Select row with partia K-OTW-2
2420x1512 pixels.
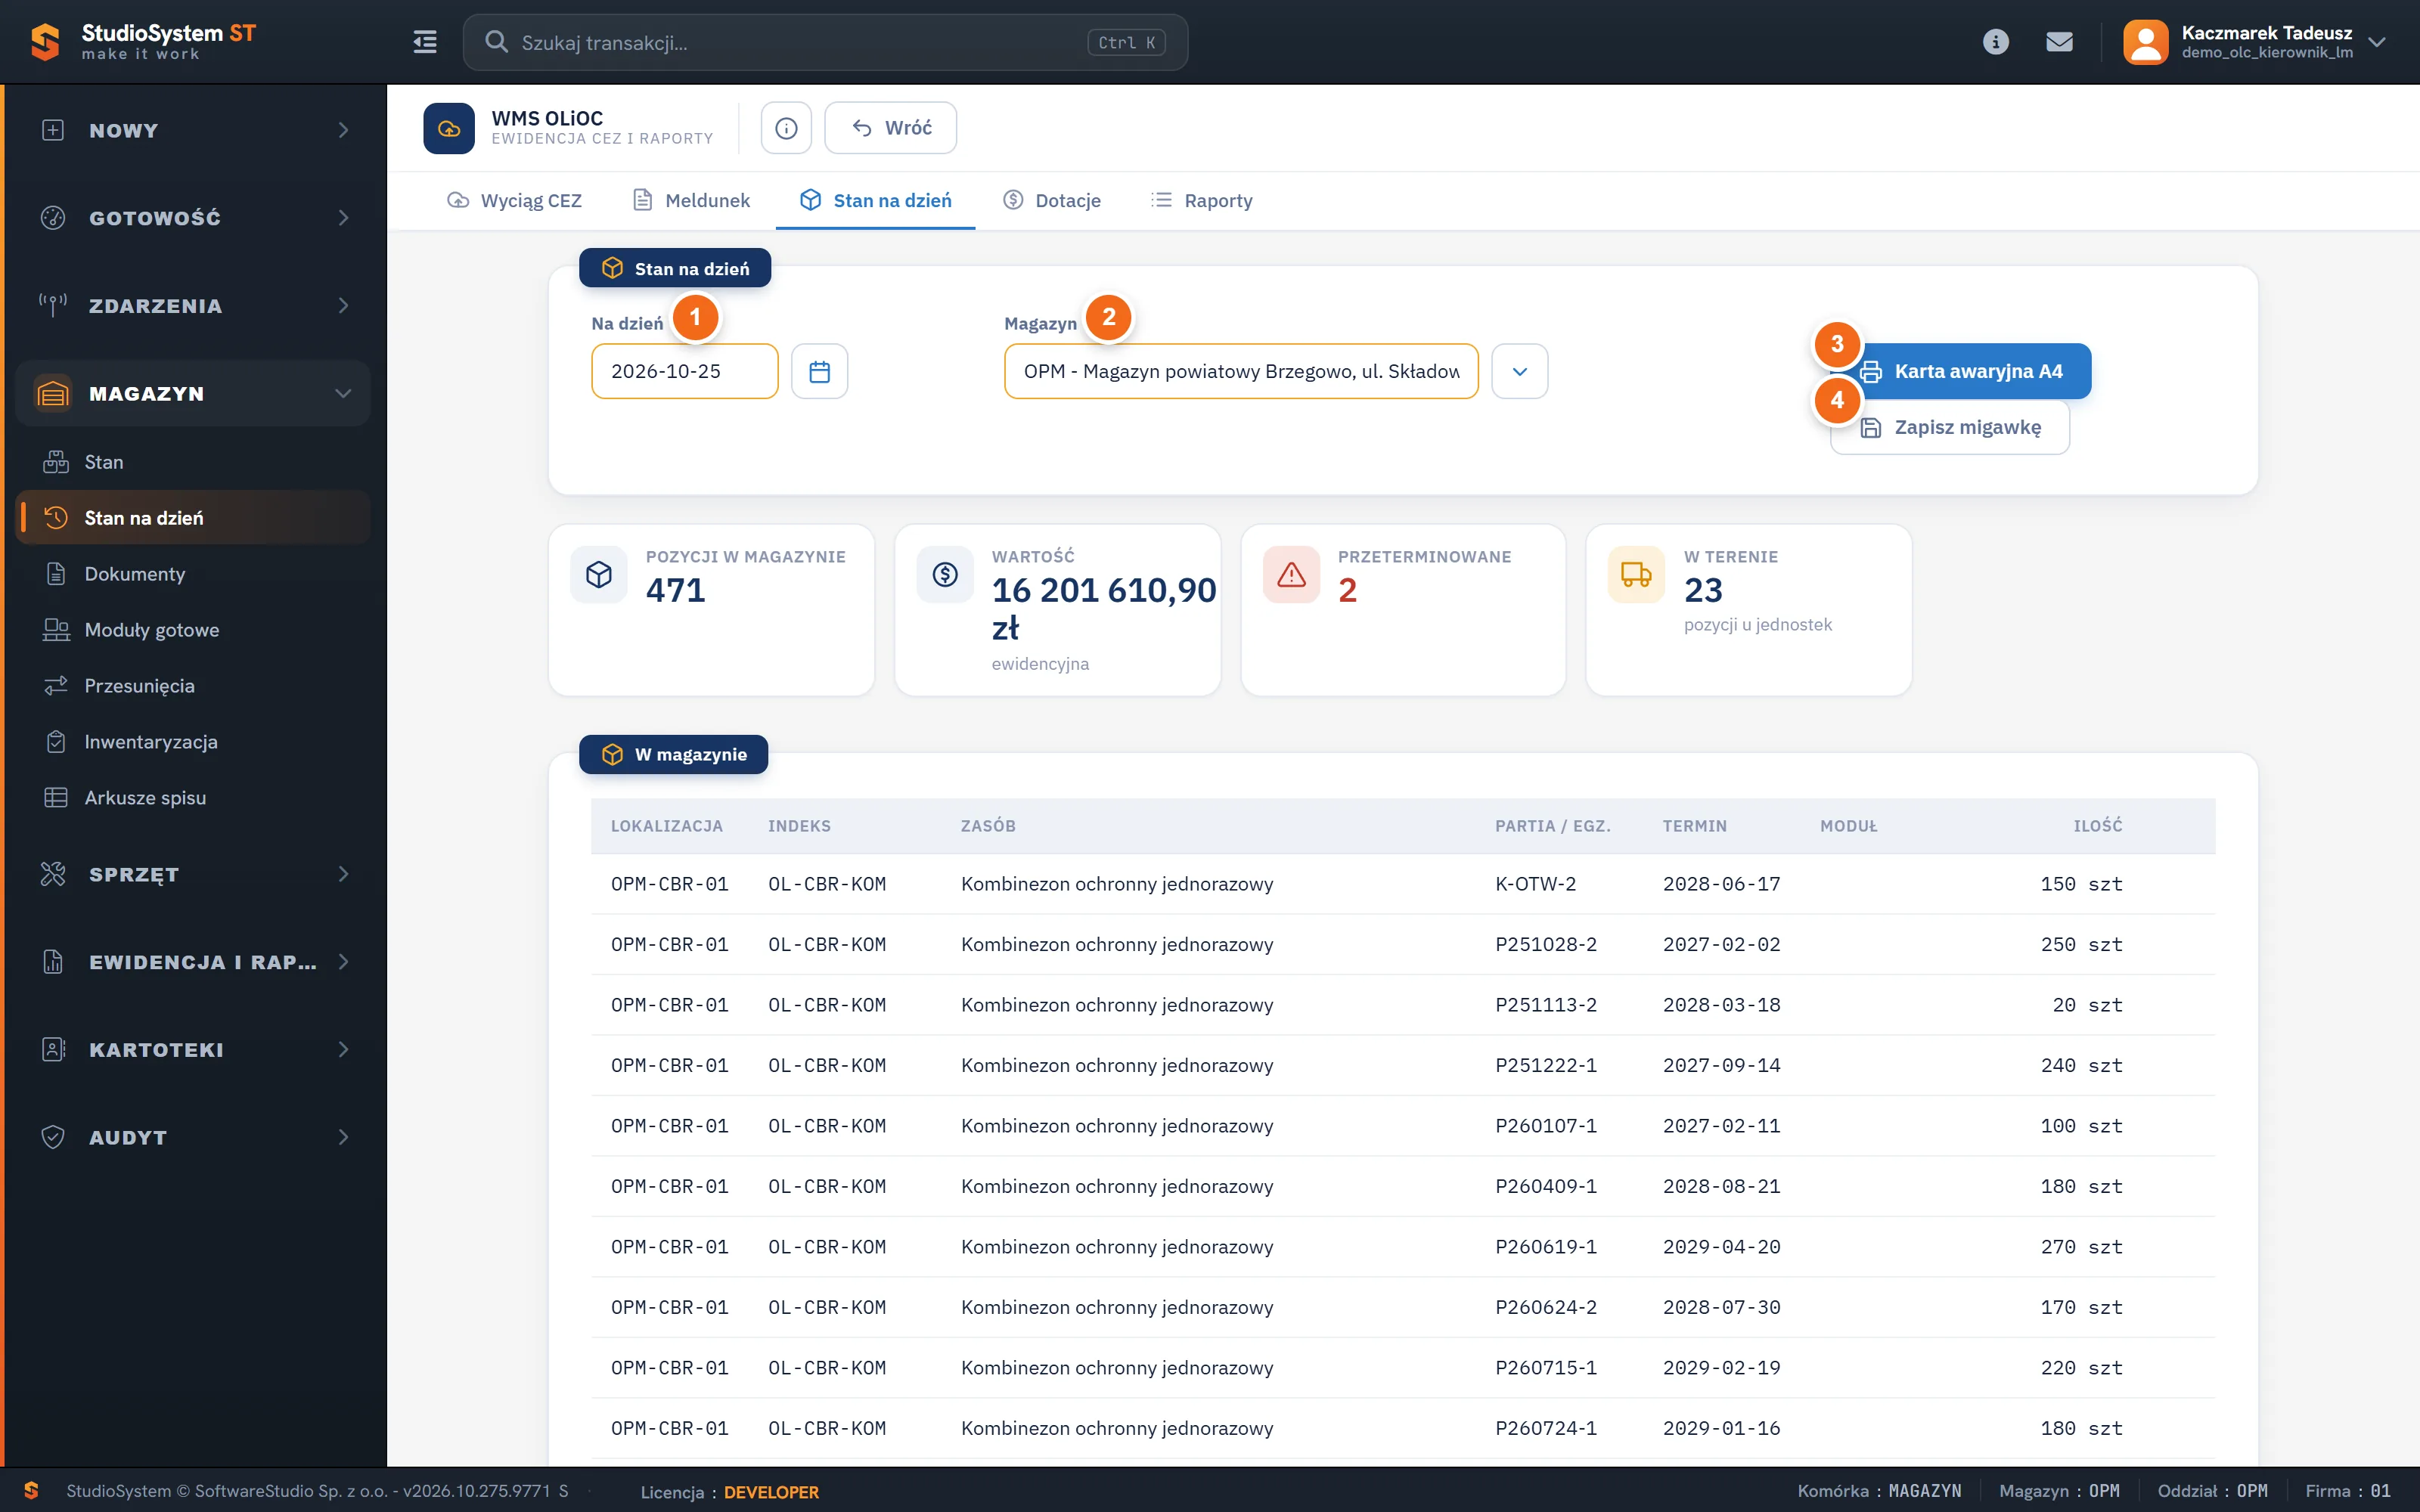[x=1402, y=884]
